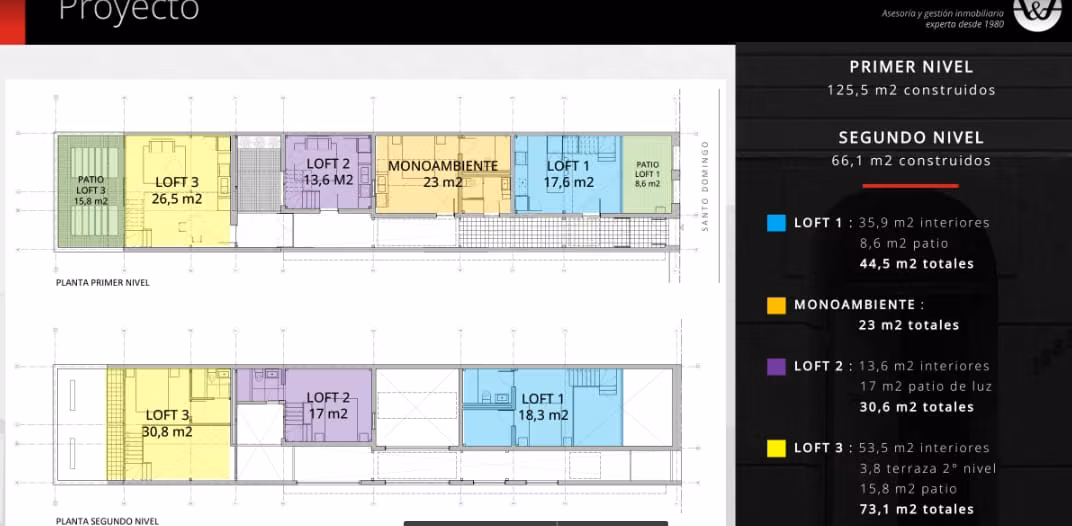
Task: Click the 73,1 m2 totales text
Action: [916, 510]
